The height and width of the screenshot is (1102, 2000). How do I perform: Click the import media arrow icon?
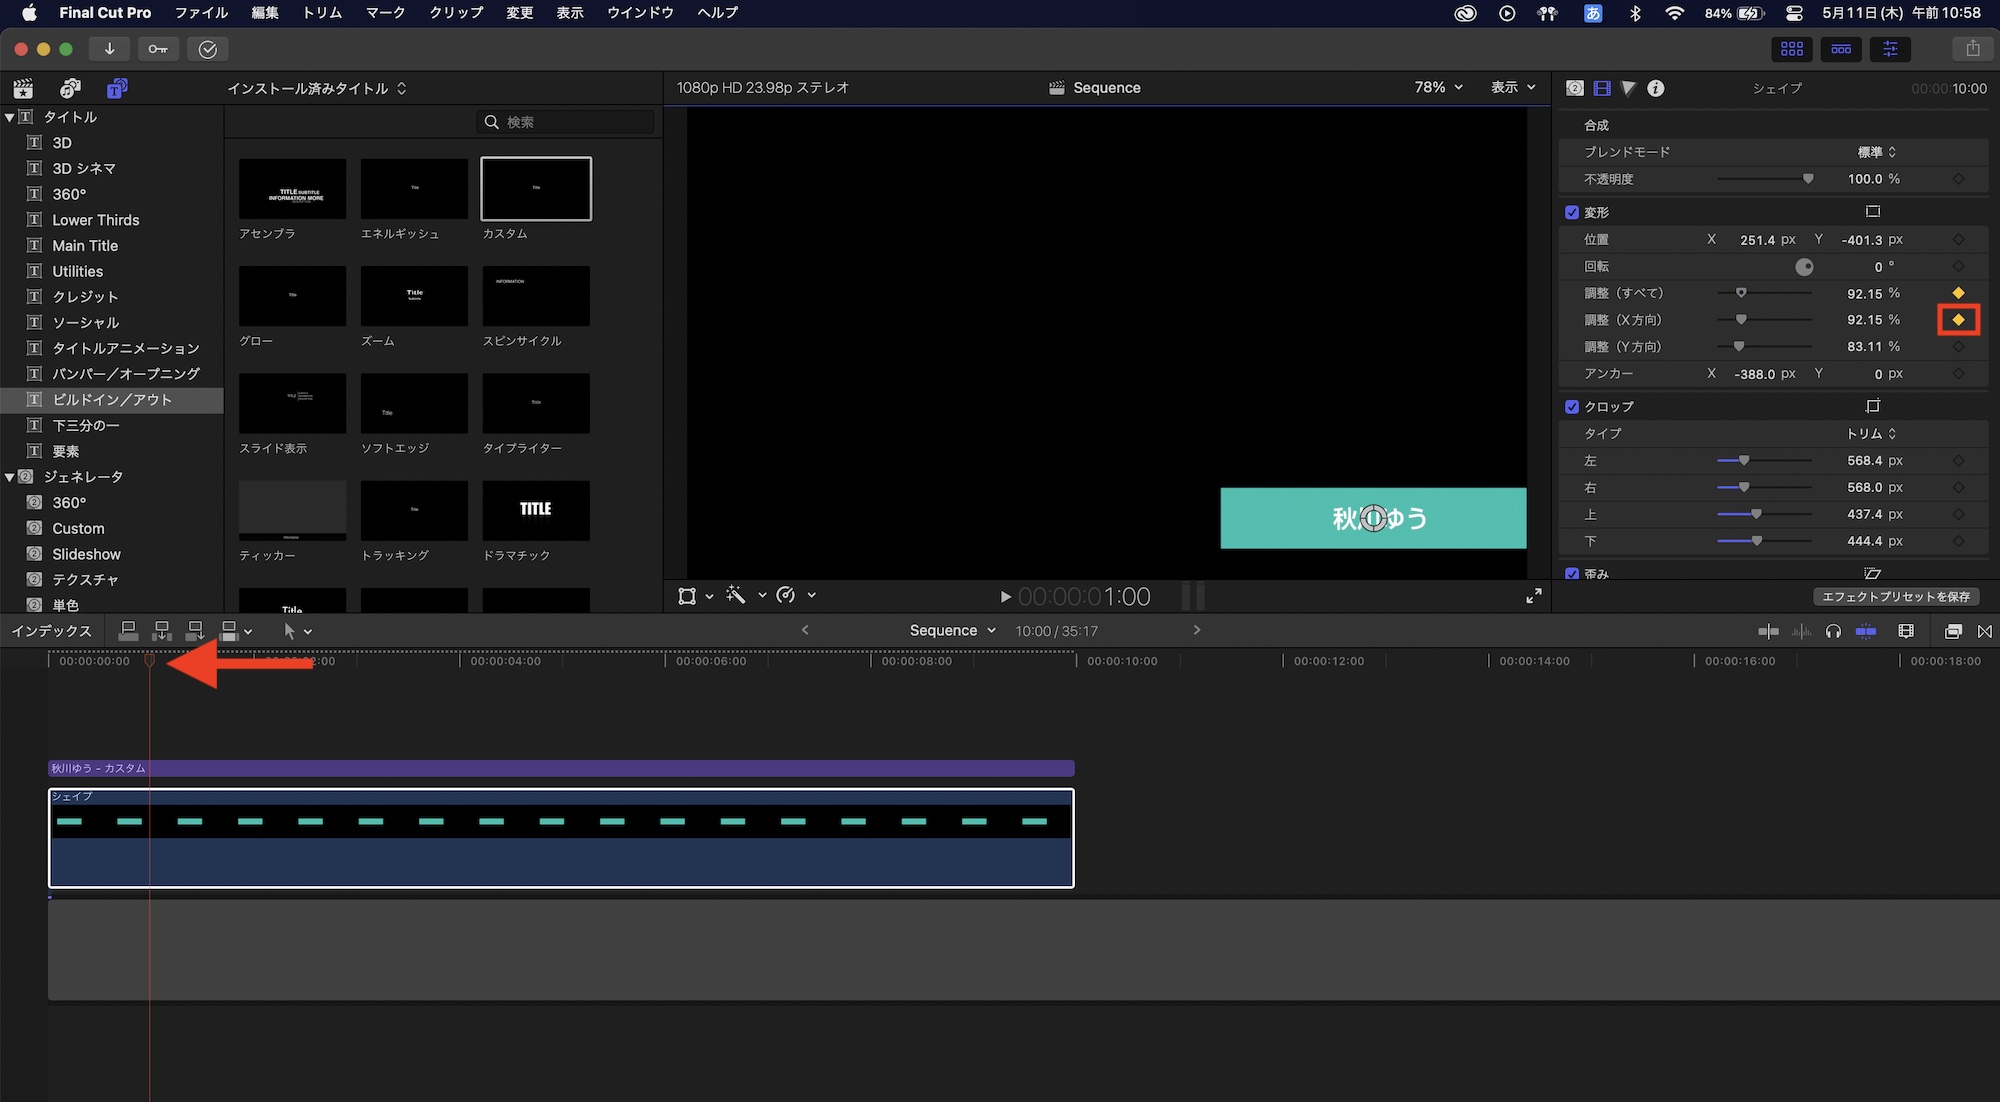click(x=109, y=48)
